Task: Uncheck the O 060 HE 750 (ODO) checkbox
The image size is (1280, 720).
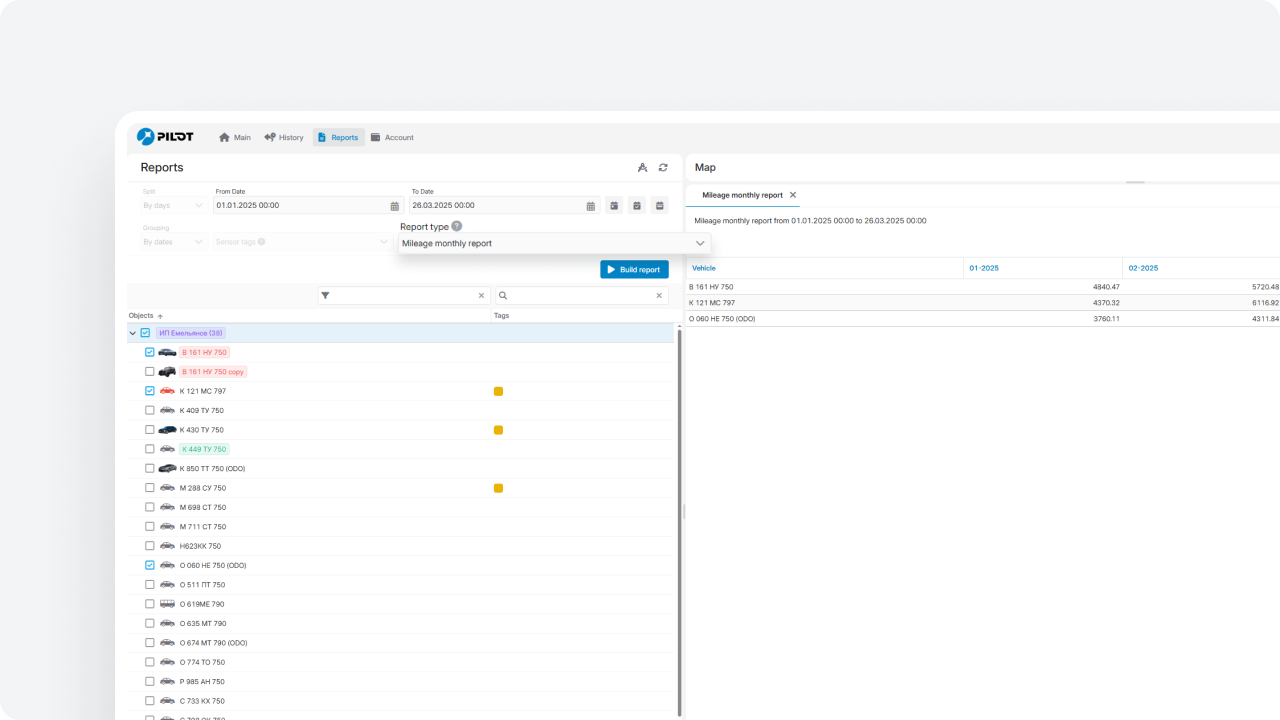Action: [x=150, y=565]
